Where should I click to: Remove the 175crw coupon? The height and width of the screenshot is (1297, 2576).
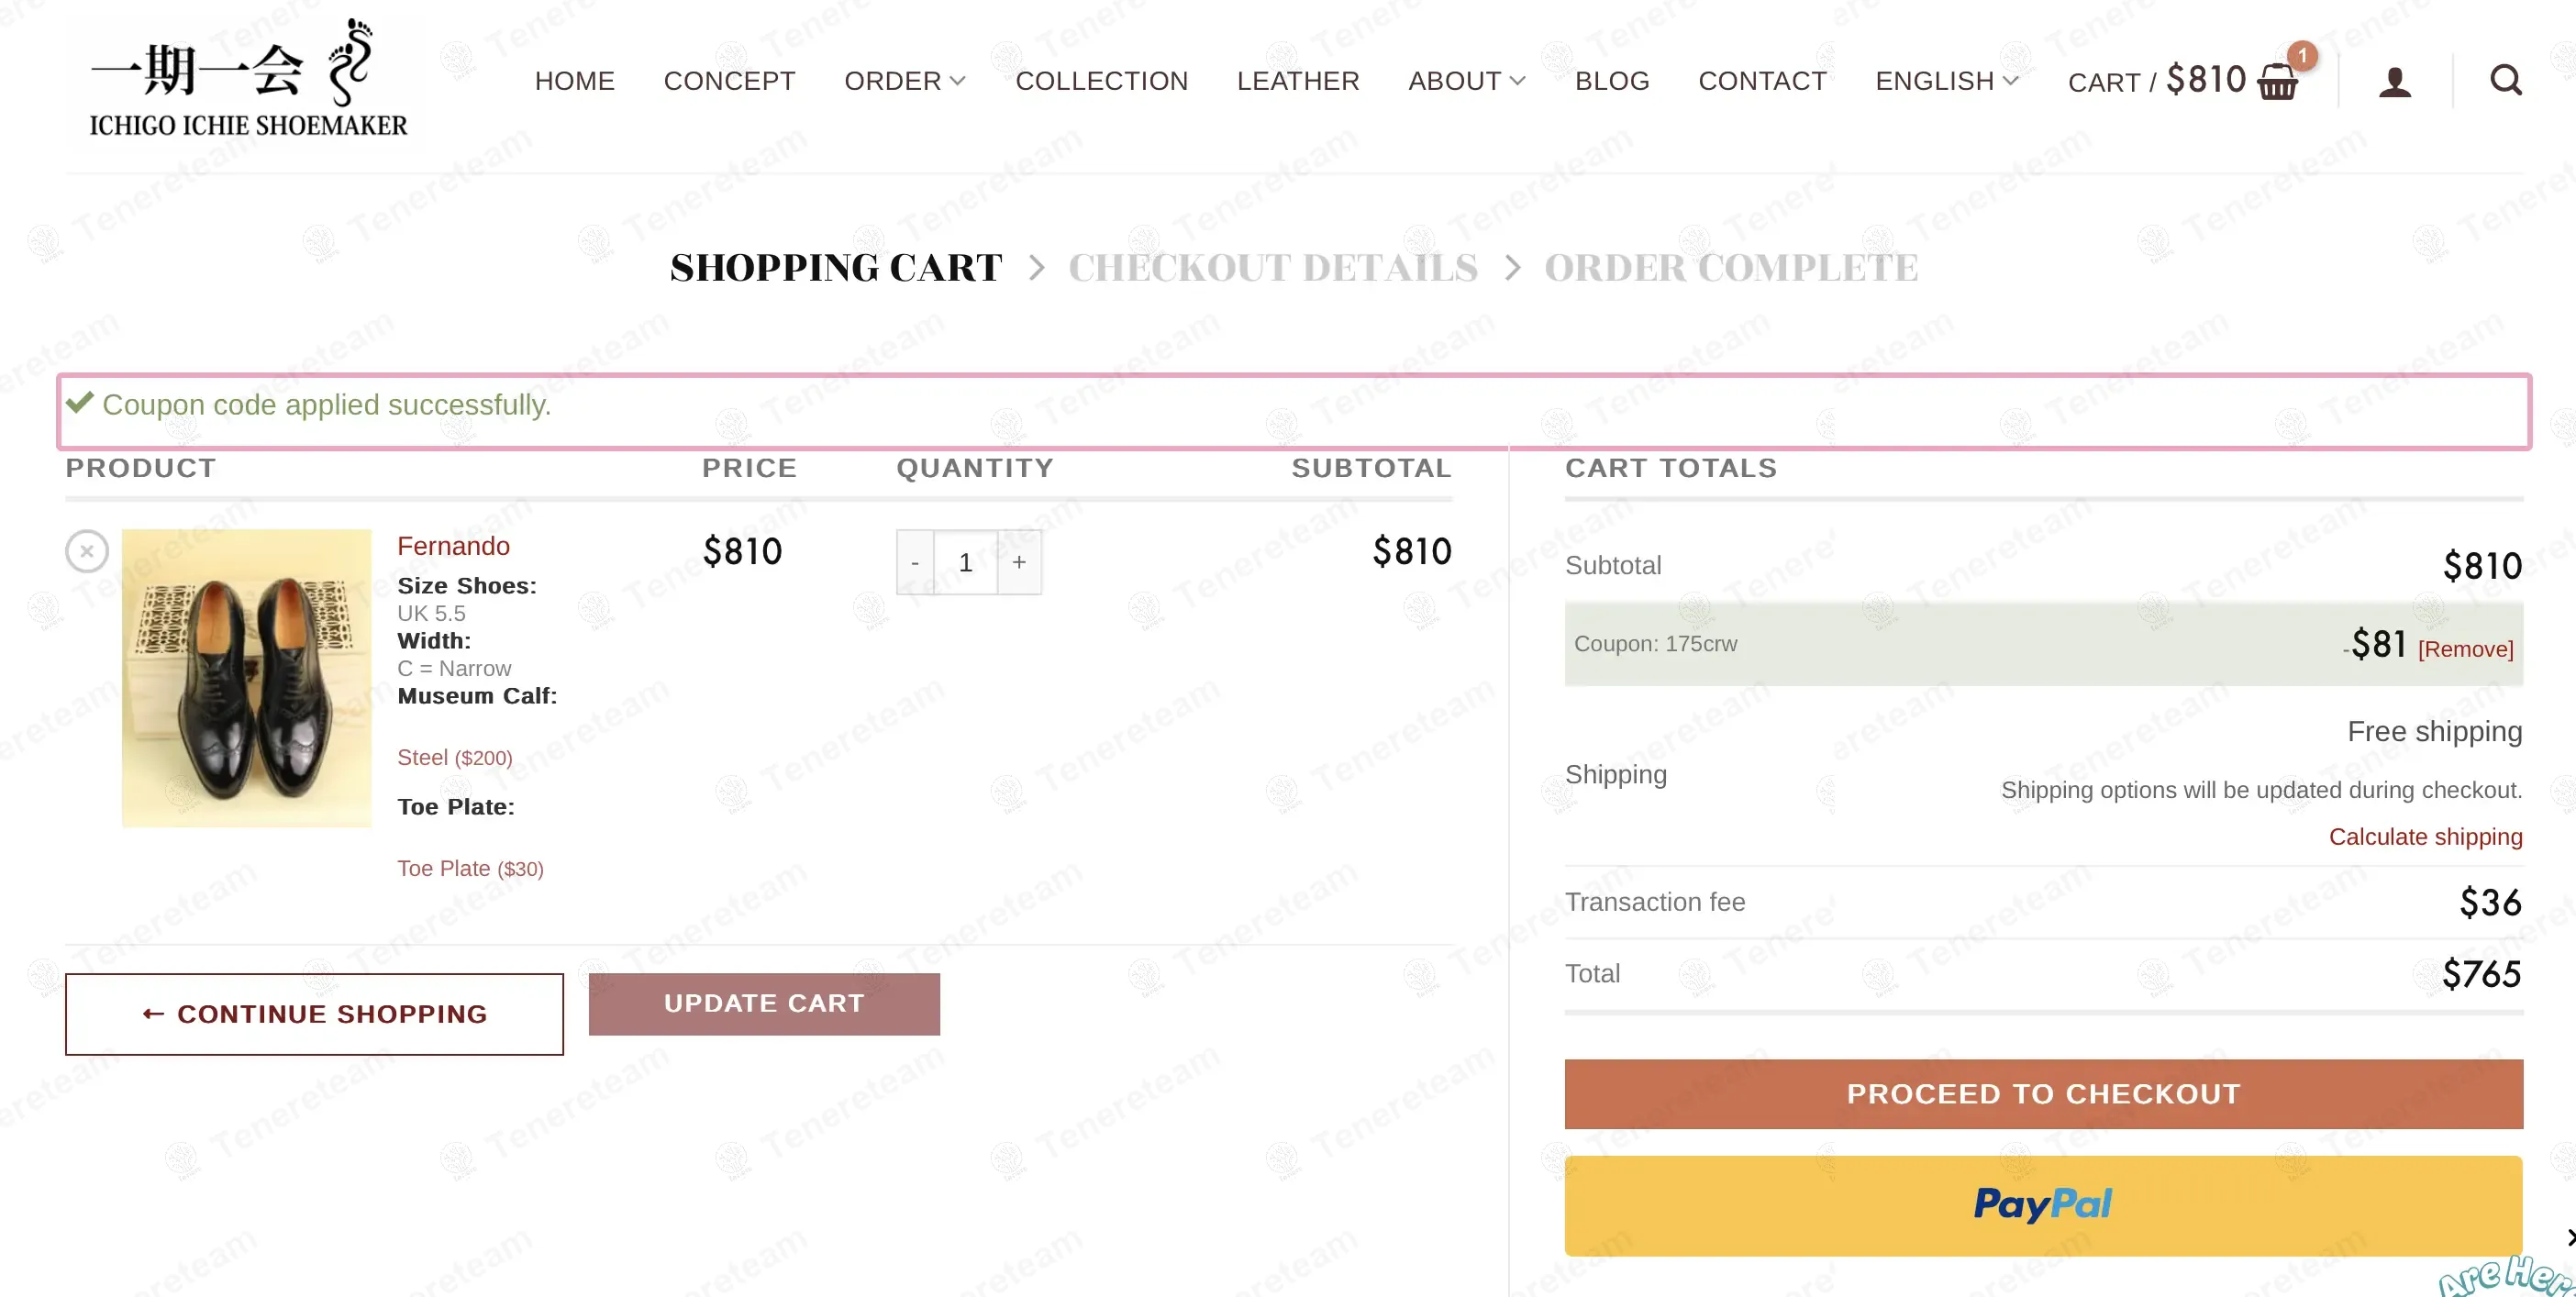tap(2465, 649)
